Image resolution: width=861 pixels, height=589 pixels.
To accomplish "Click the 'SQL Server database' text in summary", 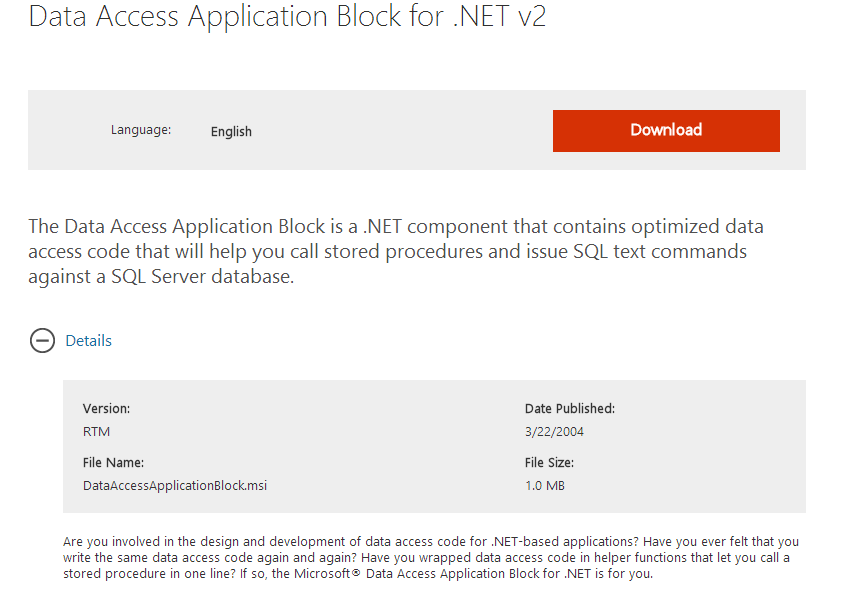I will 203,277.
